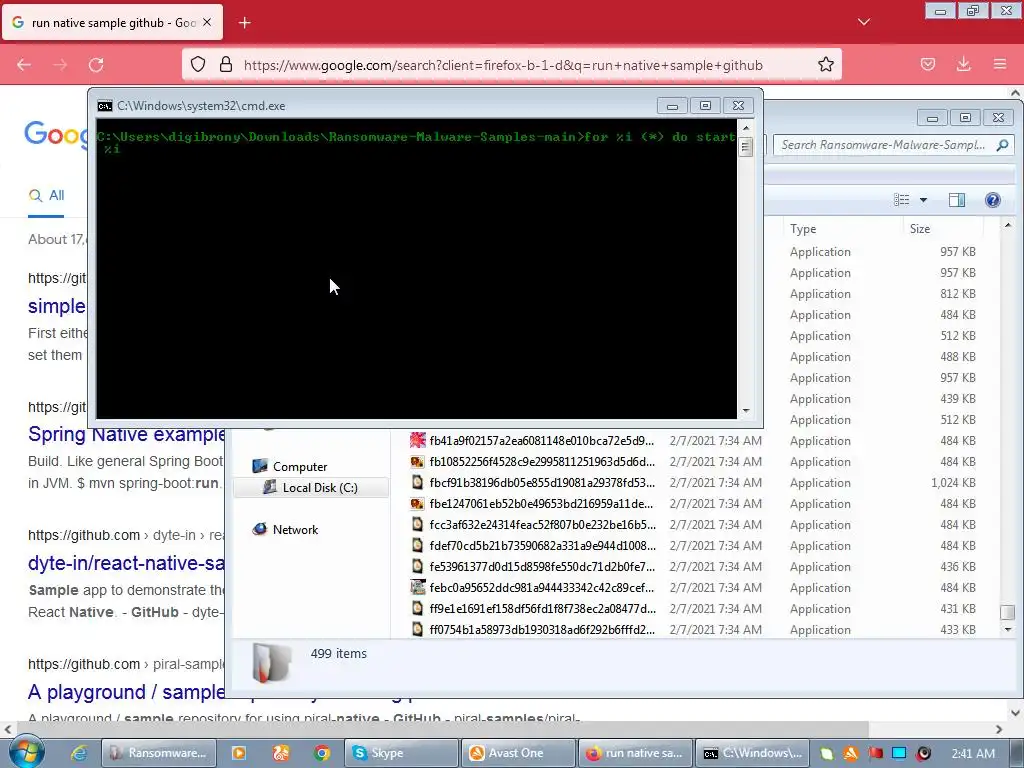Select file ff9e1e1691ef158df56fd1f8f738ec2a08477d...
Viewport: 1024px width, 768px height.
(x=541, y=609)
